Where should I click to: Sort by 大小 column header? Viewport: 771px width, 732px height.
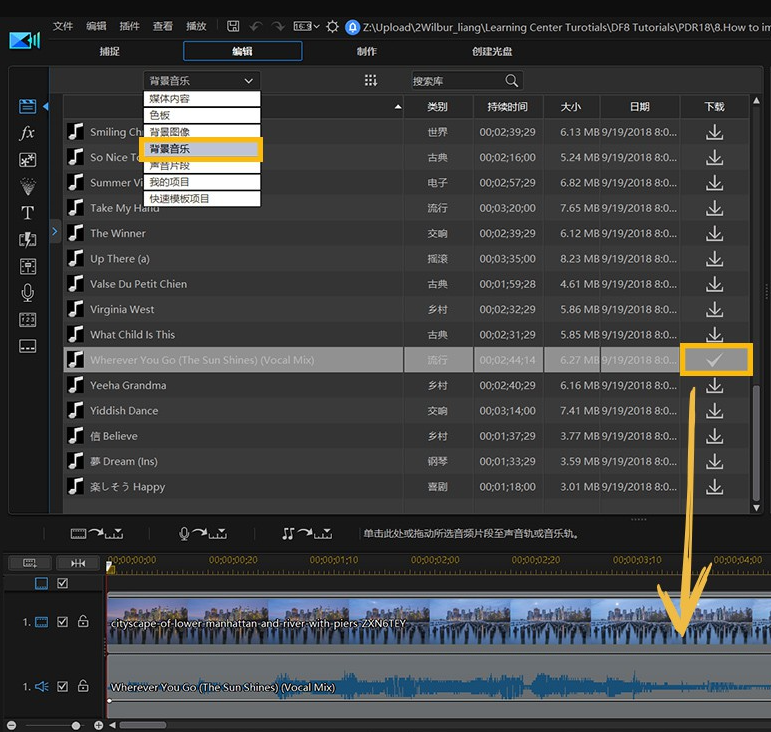[x=571, y=107]
